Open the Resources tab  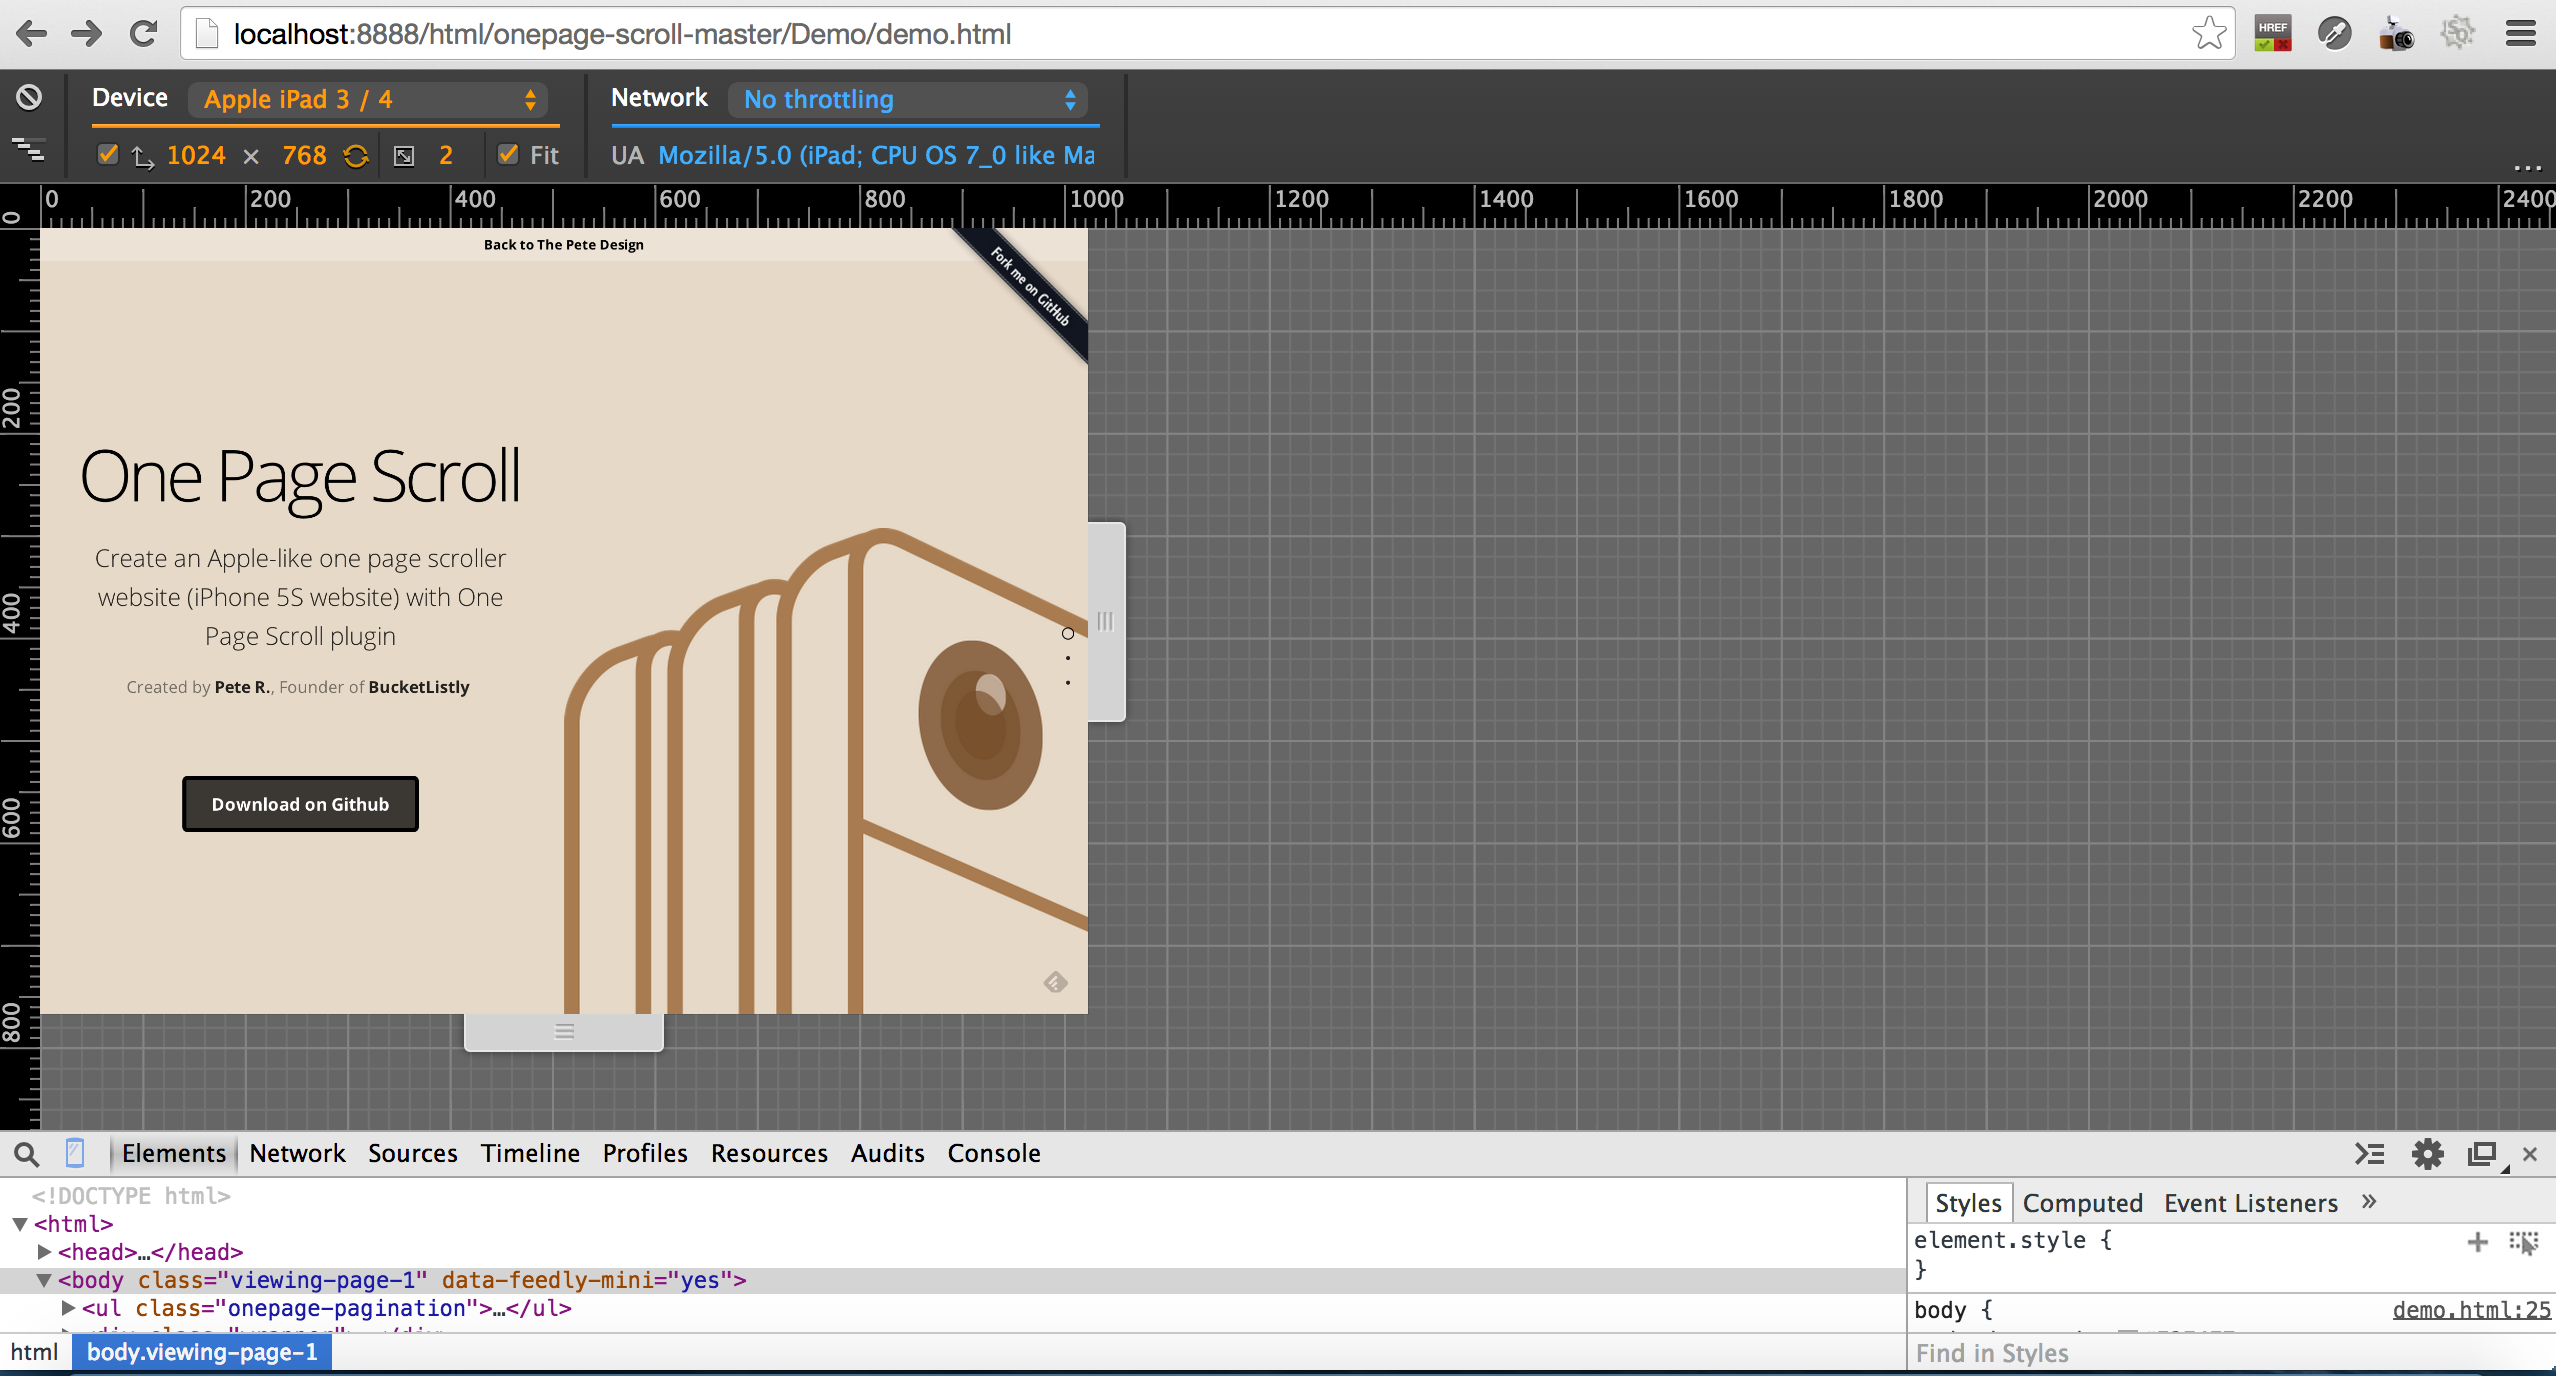pos(769,1154)
